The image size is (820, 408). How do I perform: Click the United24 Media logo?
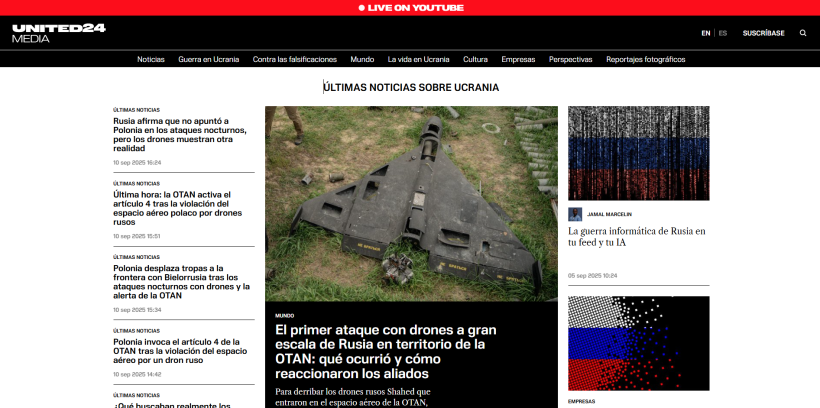tap(59, 33)
